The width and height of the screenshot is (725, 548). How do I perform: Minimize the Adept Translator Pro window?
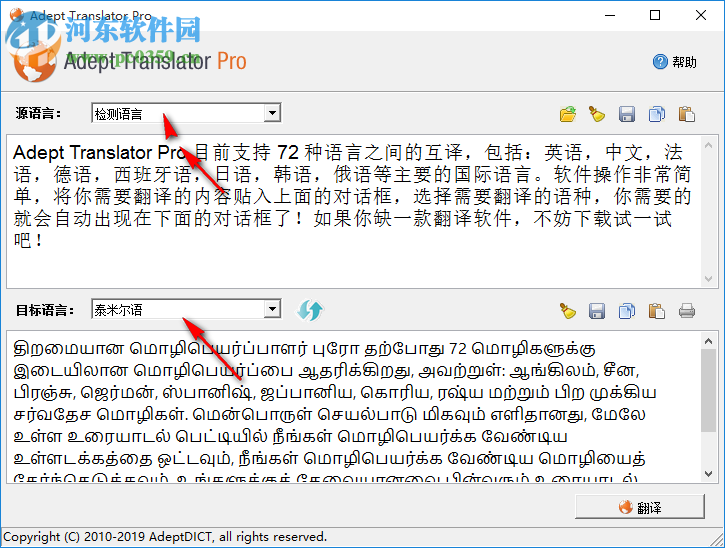610,15
